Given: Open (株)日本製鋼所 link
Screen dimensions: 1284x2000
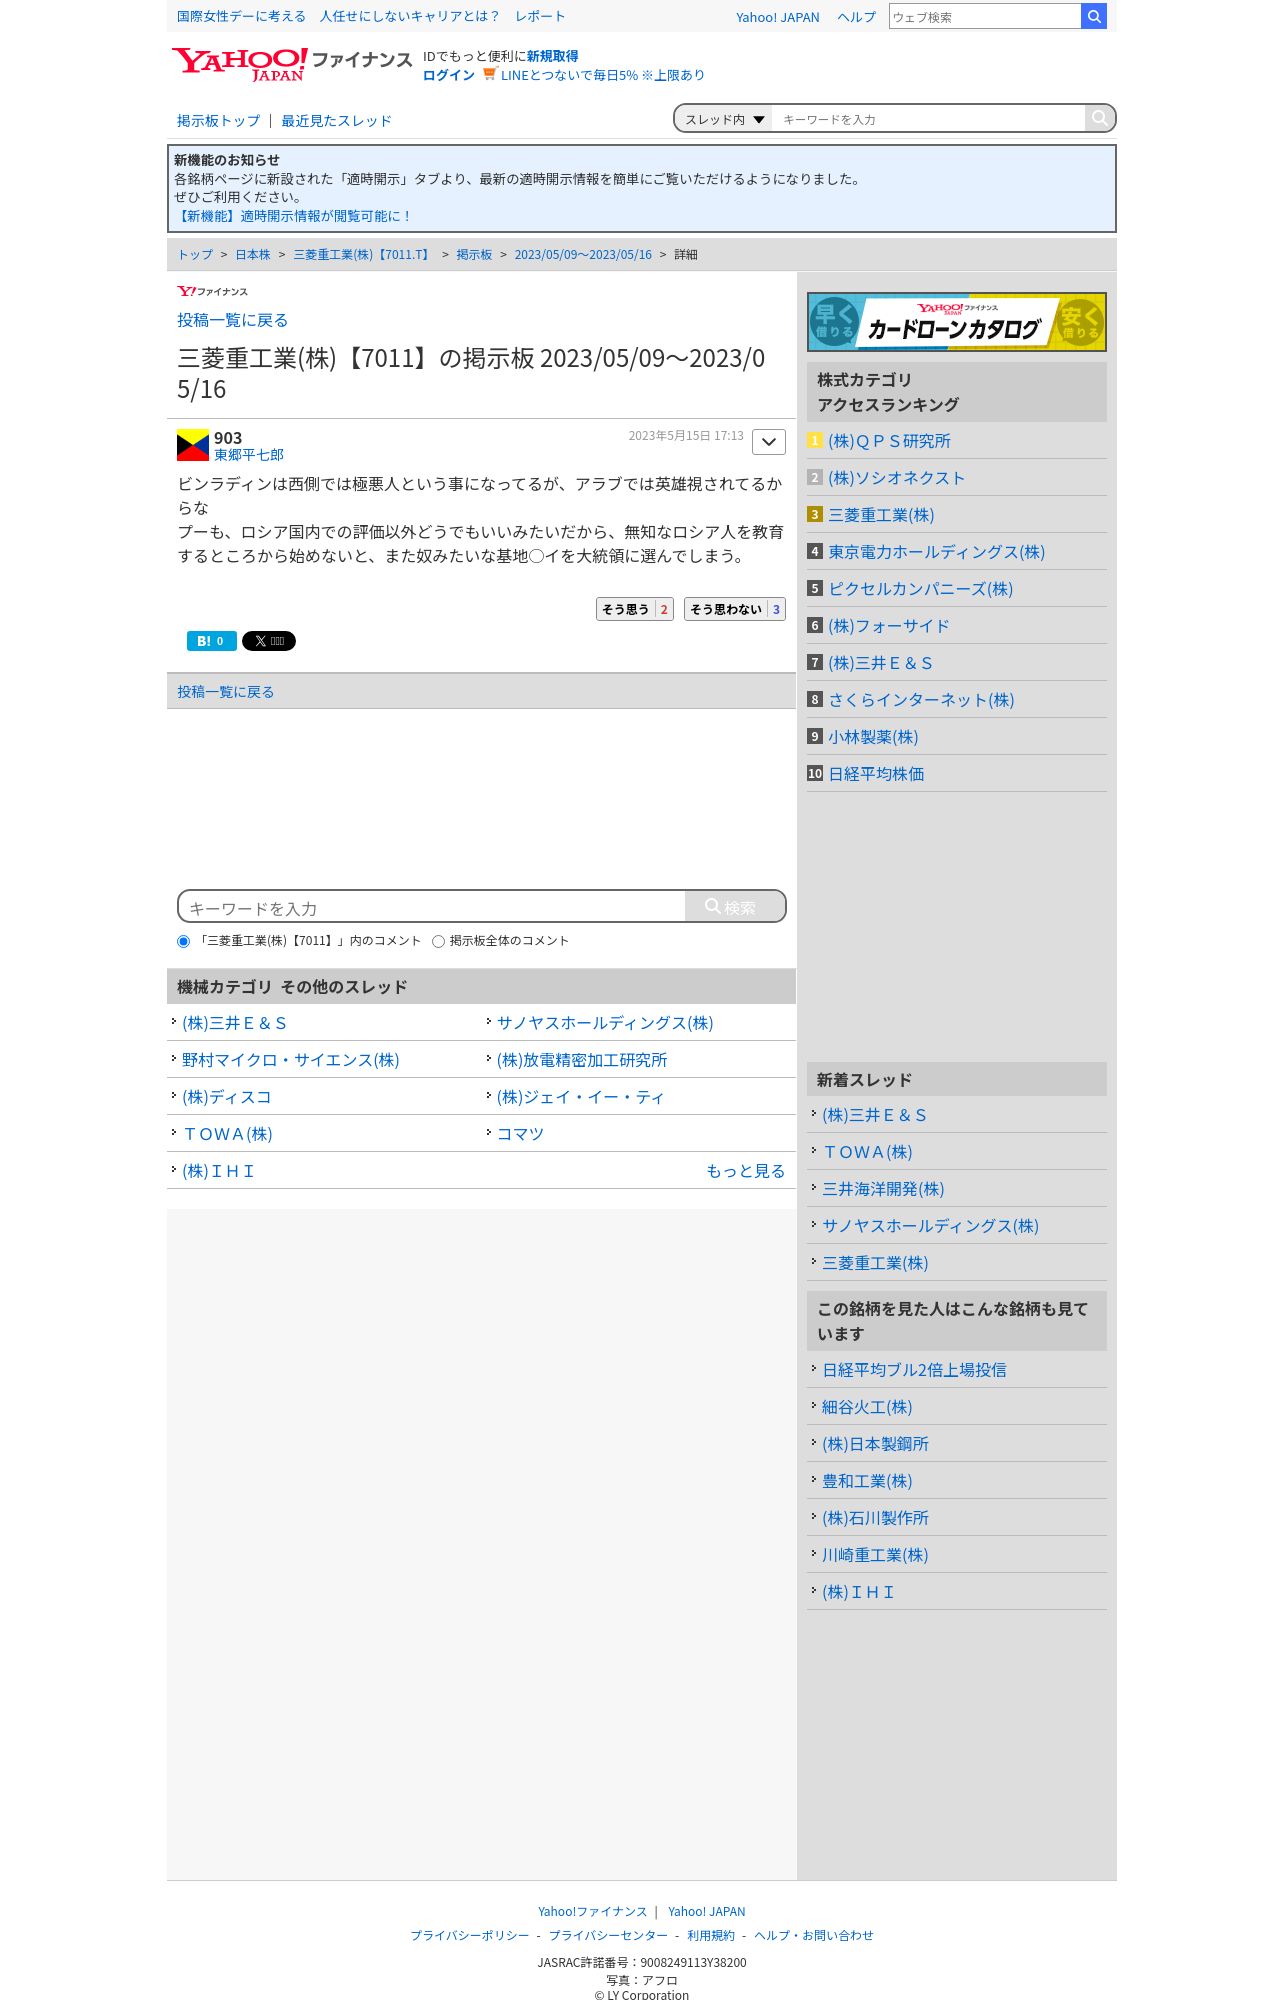Looking at the screenshot, I should coord(875,1444).
